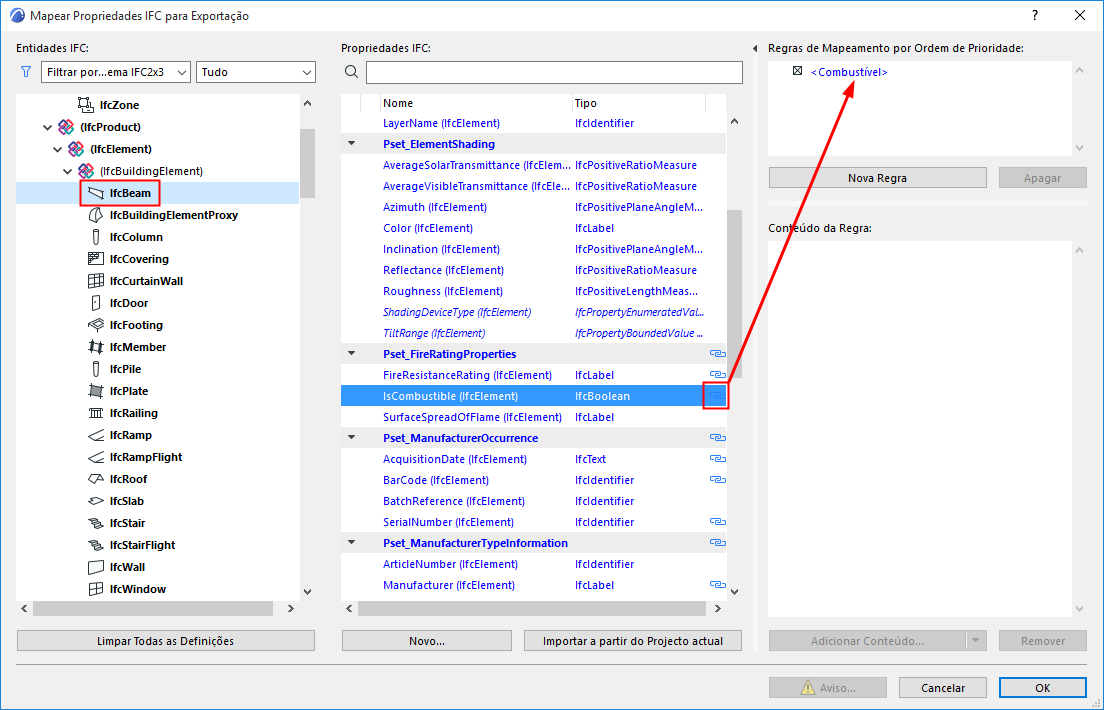Screen dimensions: 1104x710
Task: Select the IsCombustible (IfcElement) property row
Action: point(533,396)
